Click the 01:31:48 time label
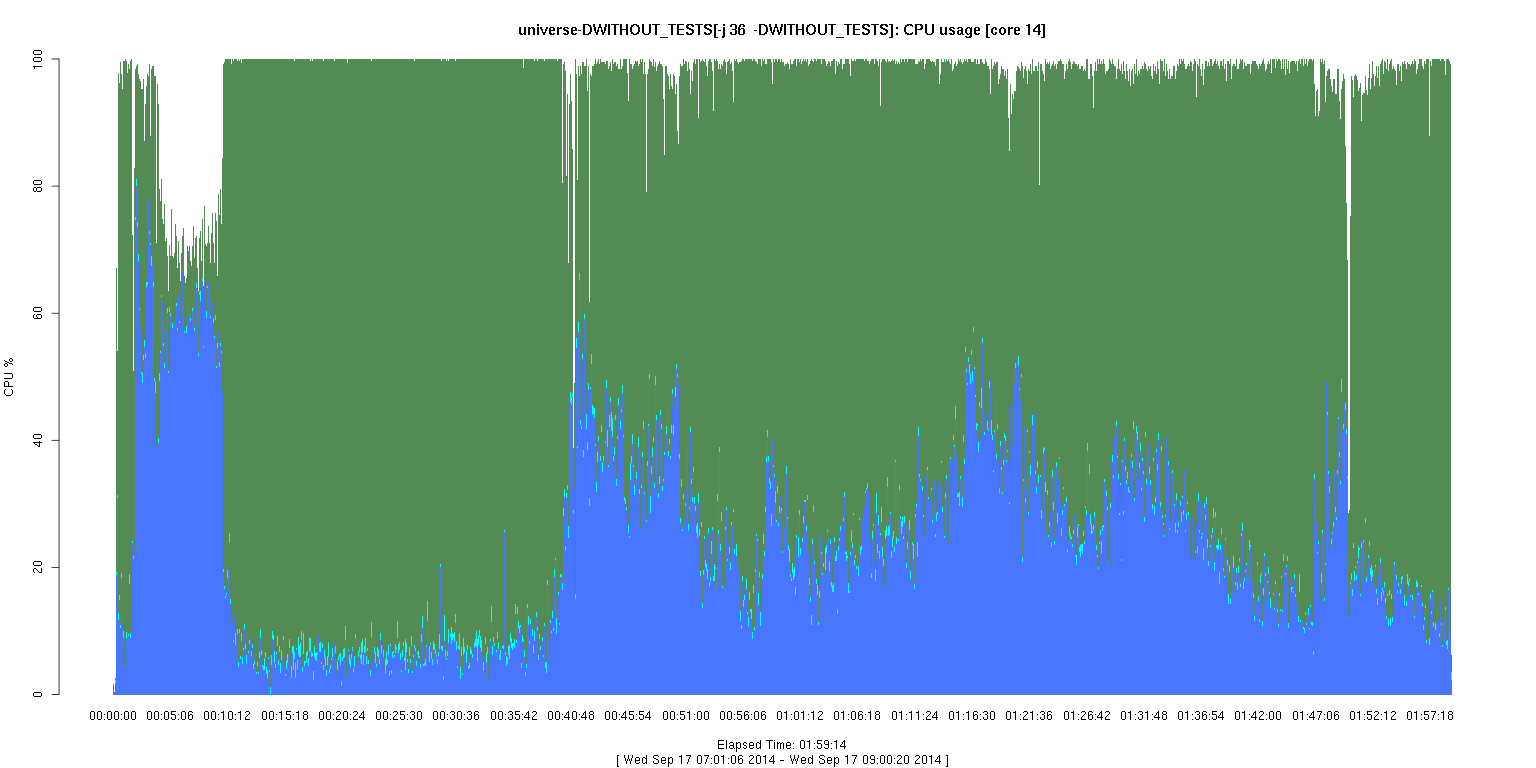 (x=1144, y=716)
